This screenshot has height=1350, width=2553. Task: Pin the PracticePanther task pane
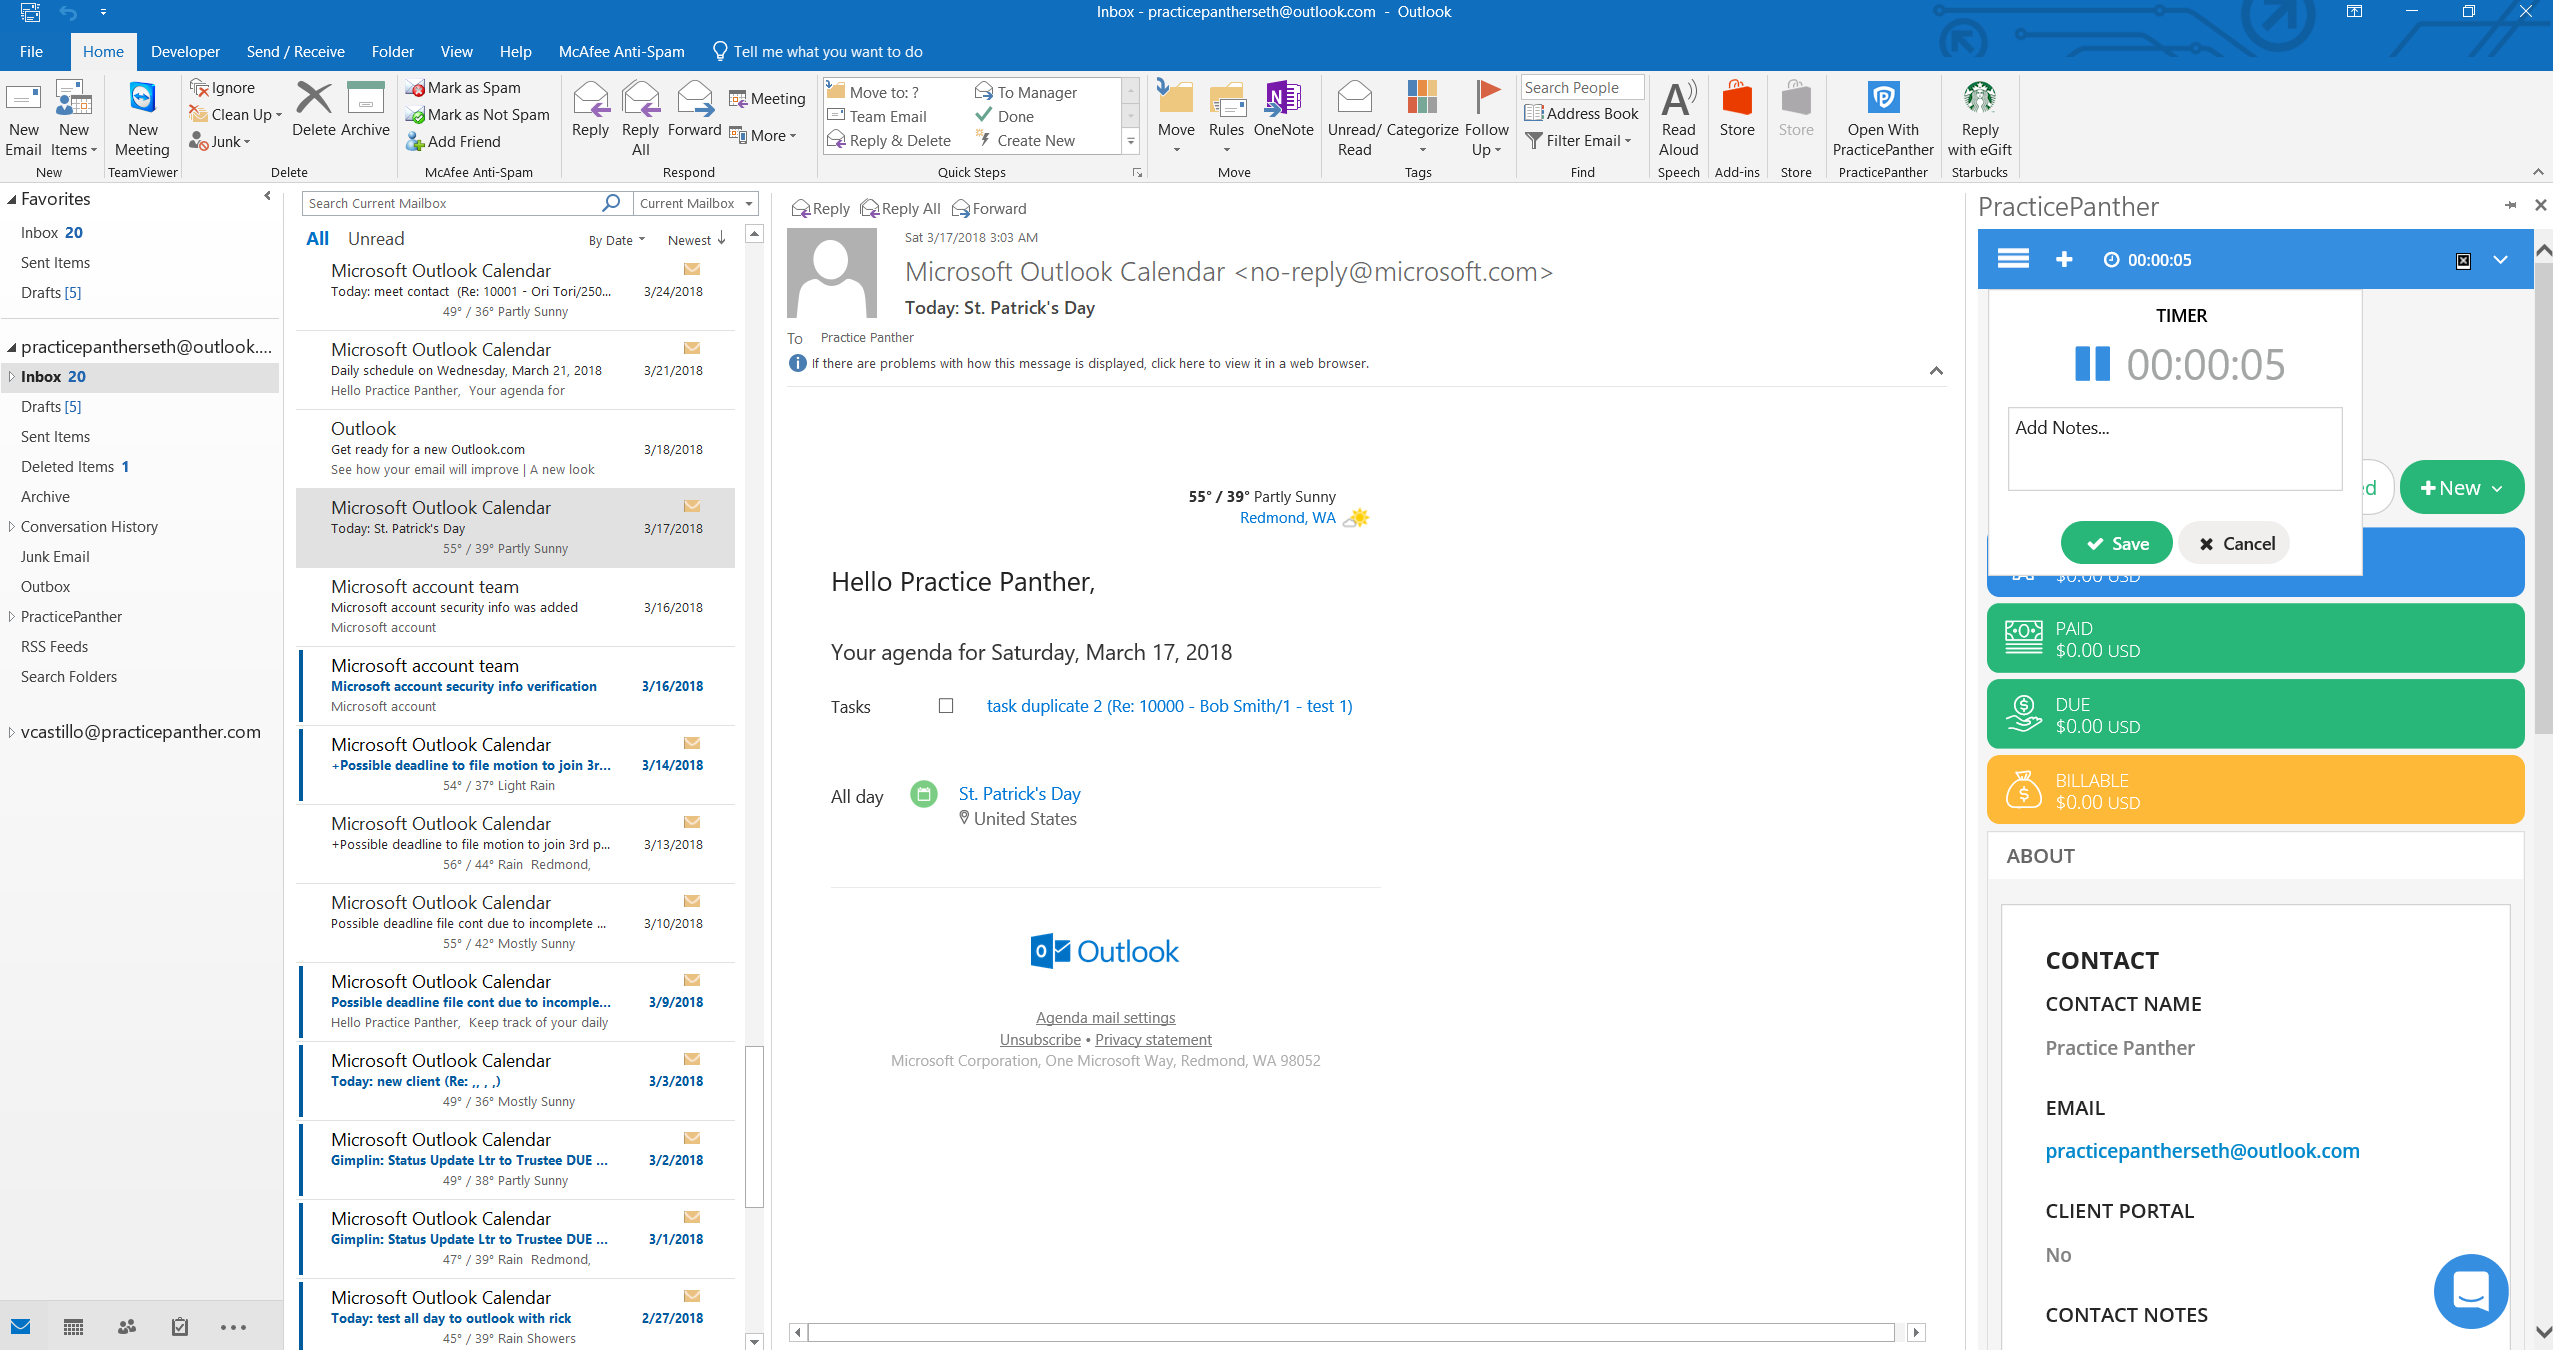[x=2510, y=205]
